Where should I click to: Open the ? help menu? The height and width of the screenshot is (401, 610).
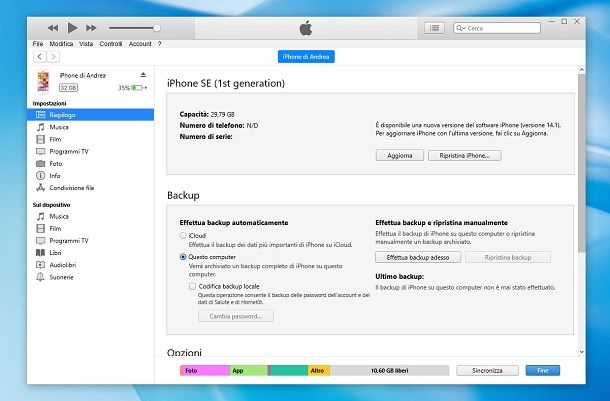(x=160, y=44)
